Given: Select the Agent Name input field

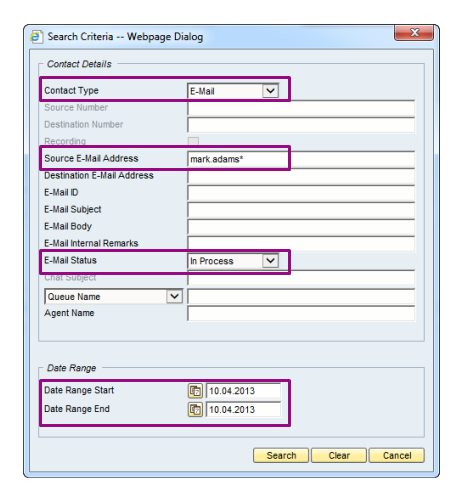Looking at the screenshot, I should tap(301, 314).
